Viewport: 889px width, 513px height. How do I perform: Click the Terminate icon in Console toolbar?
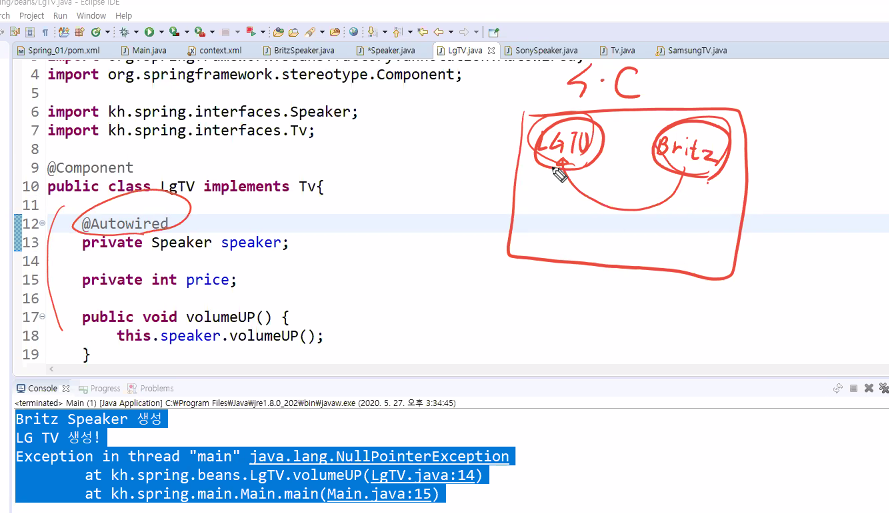tap(853, 388)
